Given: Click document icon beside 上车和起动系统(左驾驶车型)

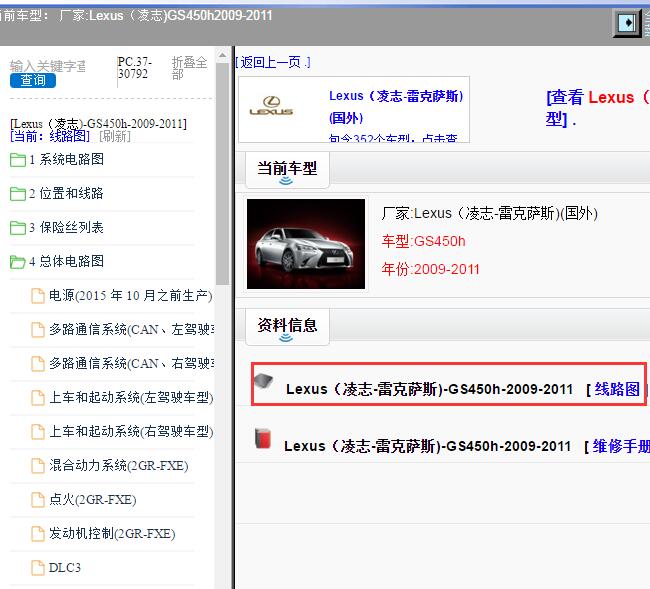Looking at the screenshot, I should 38,398.
